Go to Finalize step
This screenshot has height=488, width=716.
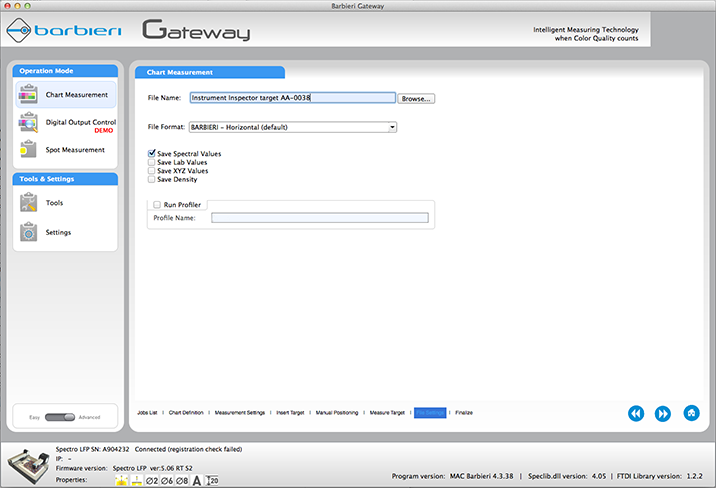[464, 413]
